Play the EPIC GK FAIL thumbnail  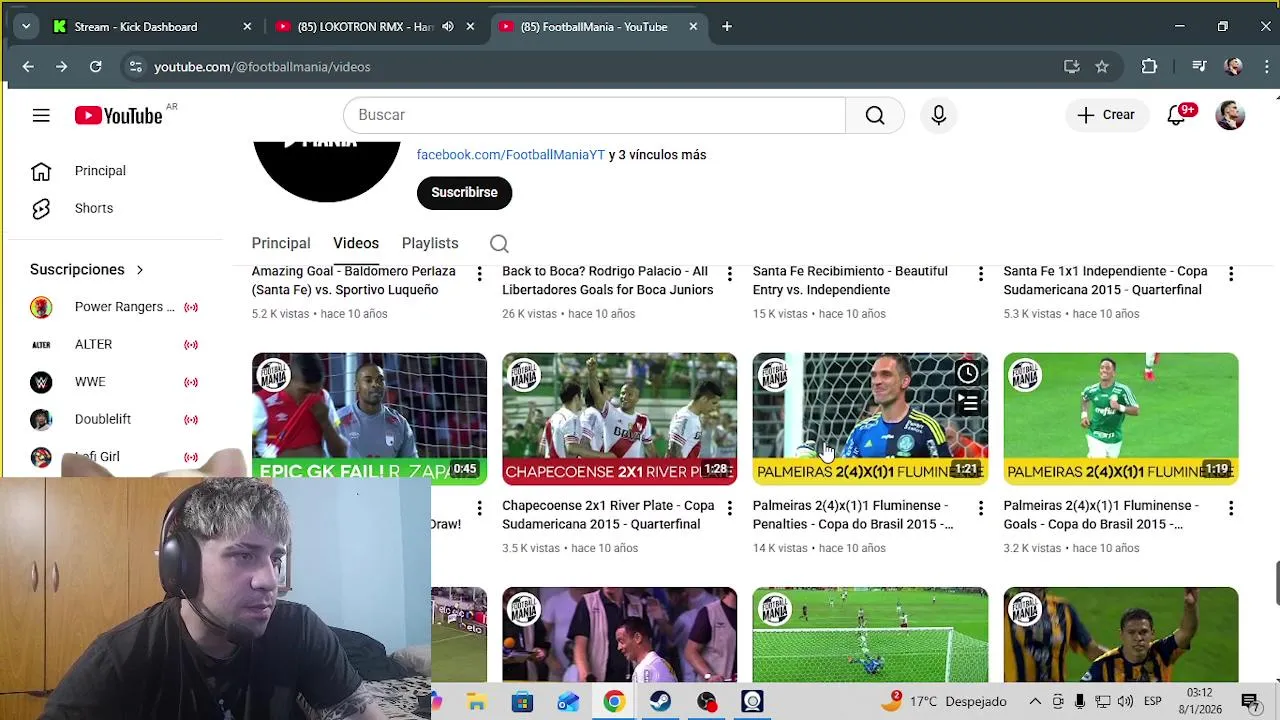click(x=369, y=419)
